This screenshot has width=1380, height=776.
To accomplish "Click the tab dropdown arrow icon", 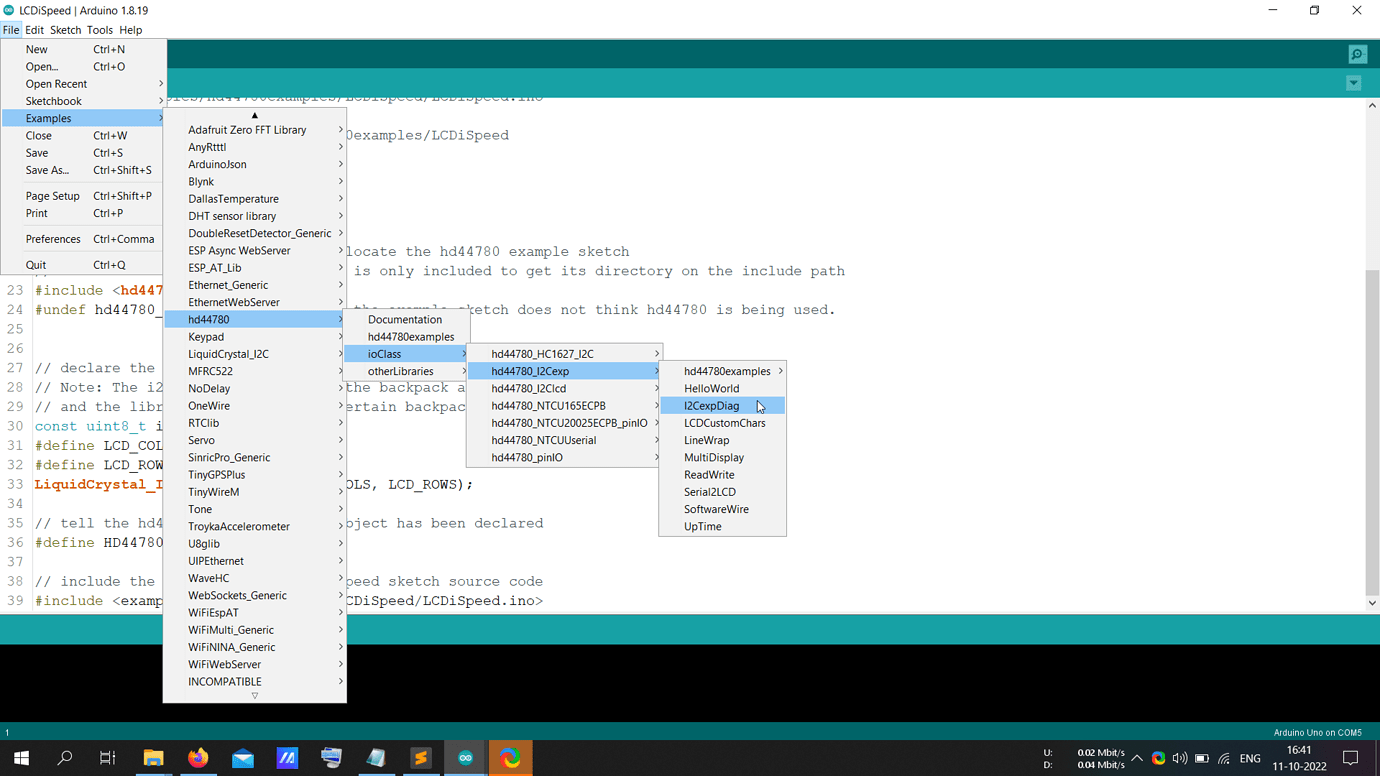I will 1353,84.
